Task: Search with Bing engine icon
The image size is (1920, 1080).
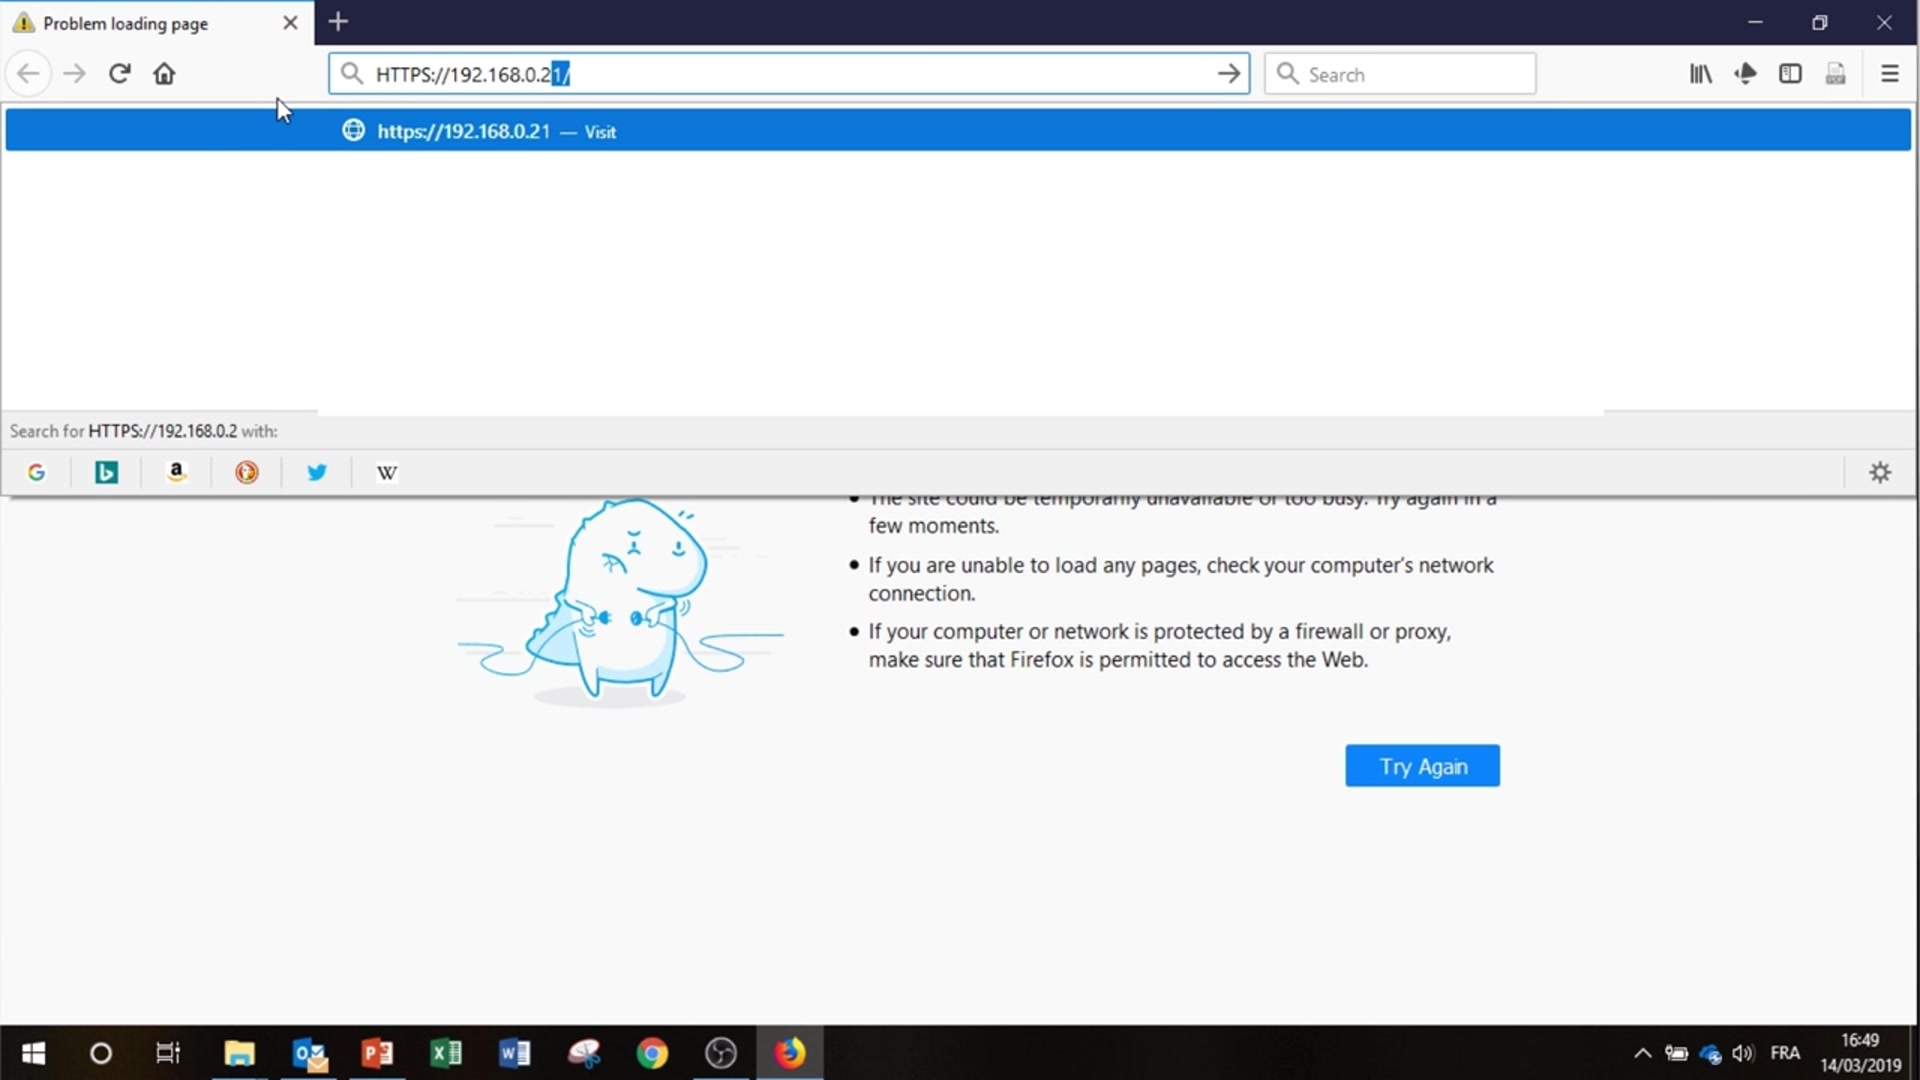Action: (106, 472)
